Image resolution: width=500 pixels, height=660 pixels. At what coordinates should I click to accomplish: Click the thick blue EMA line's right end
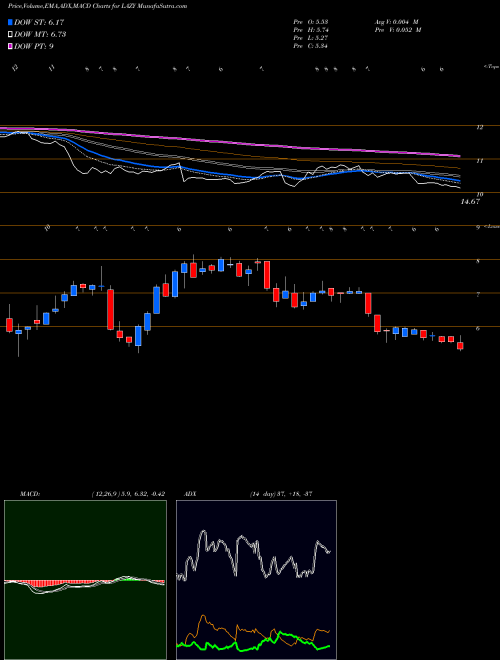tap(458, 181)
